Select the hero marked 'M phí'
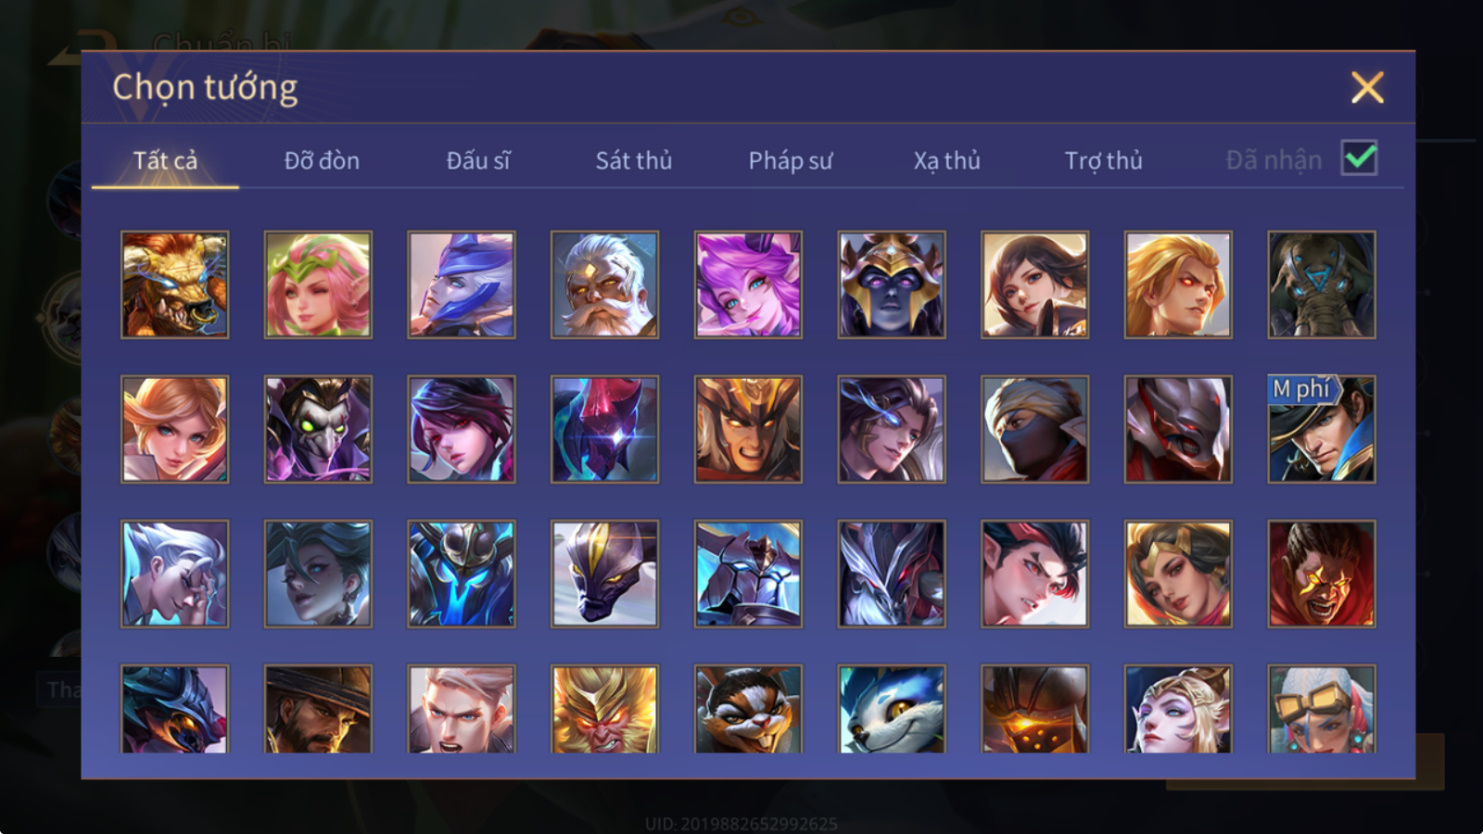Viewport: 1483px width, 834px height. [1322, 430]
